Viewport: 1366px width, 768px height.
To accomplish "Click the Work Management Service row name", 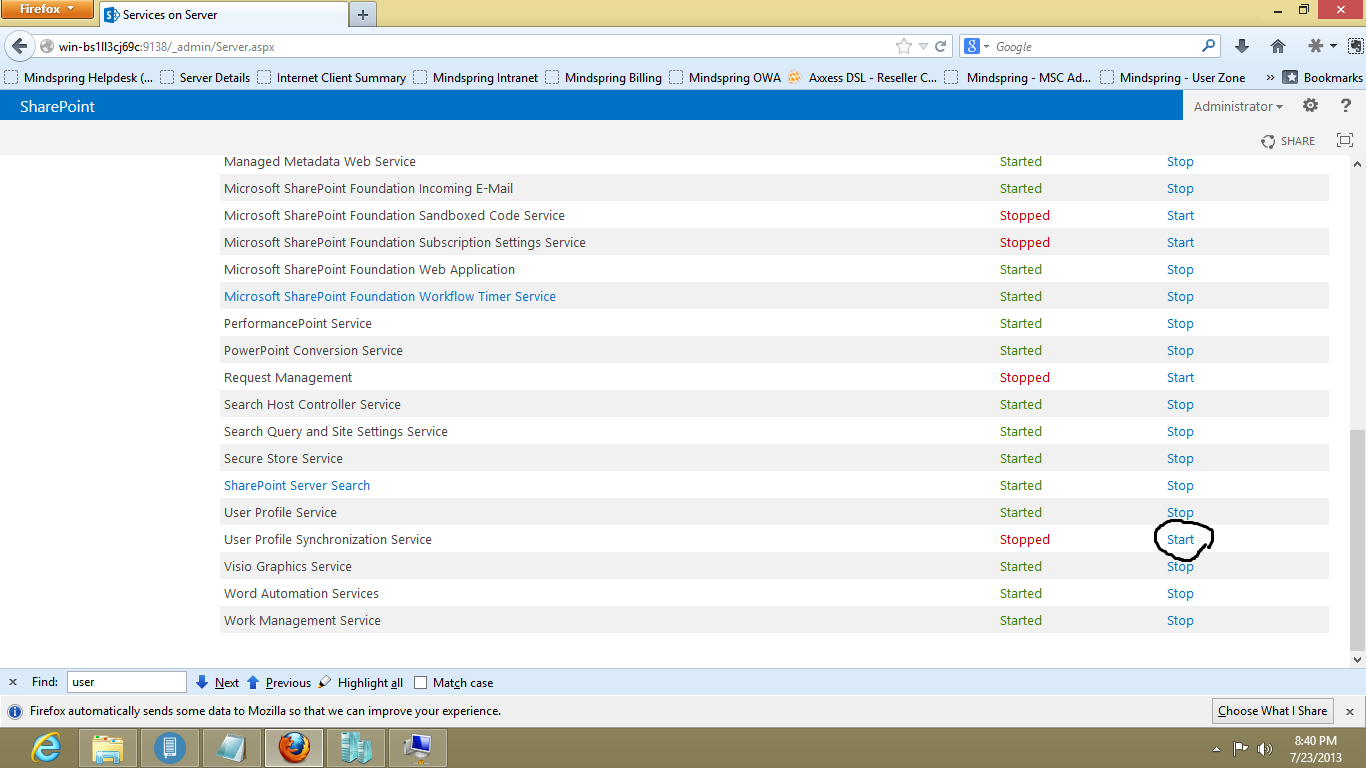I will (x=302, y=620).
